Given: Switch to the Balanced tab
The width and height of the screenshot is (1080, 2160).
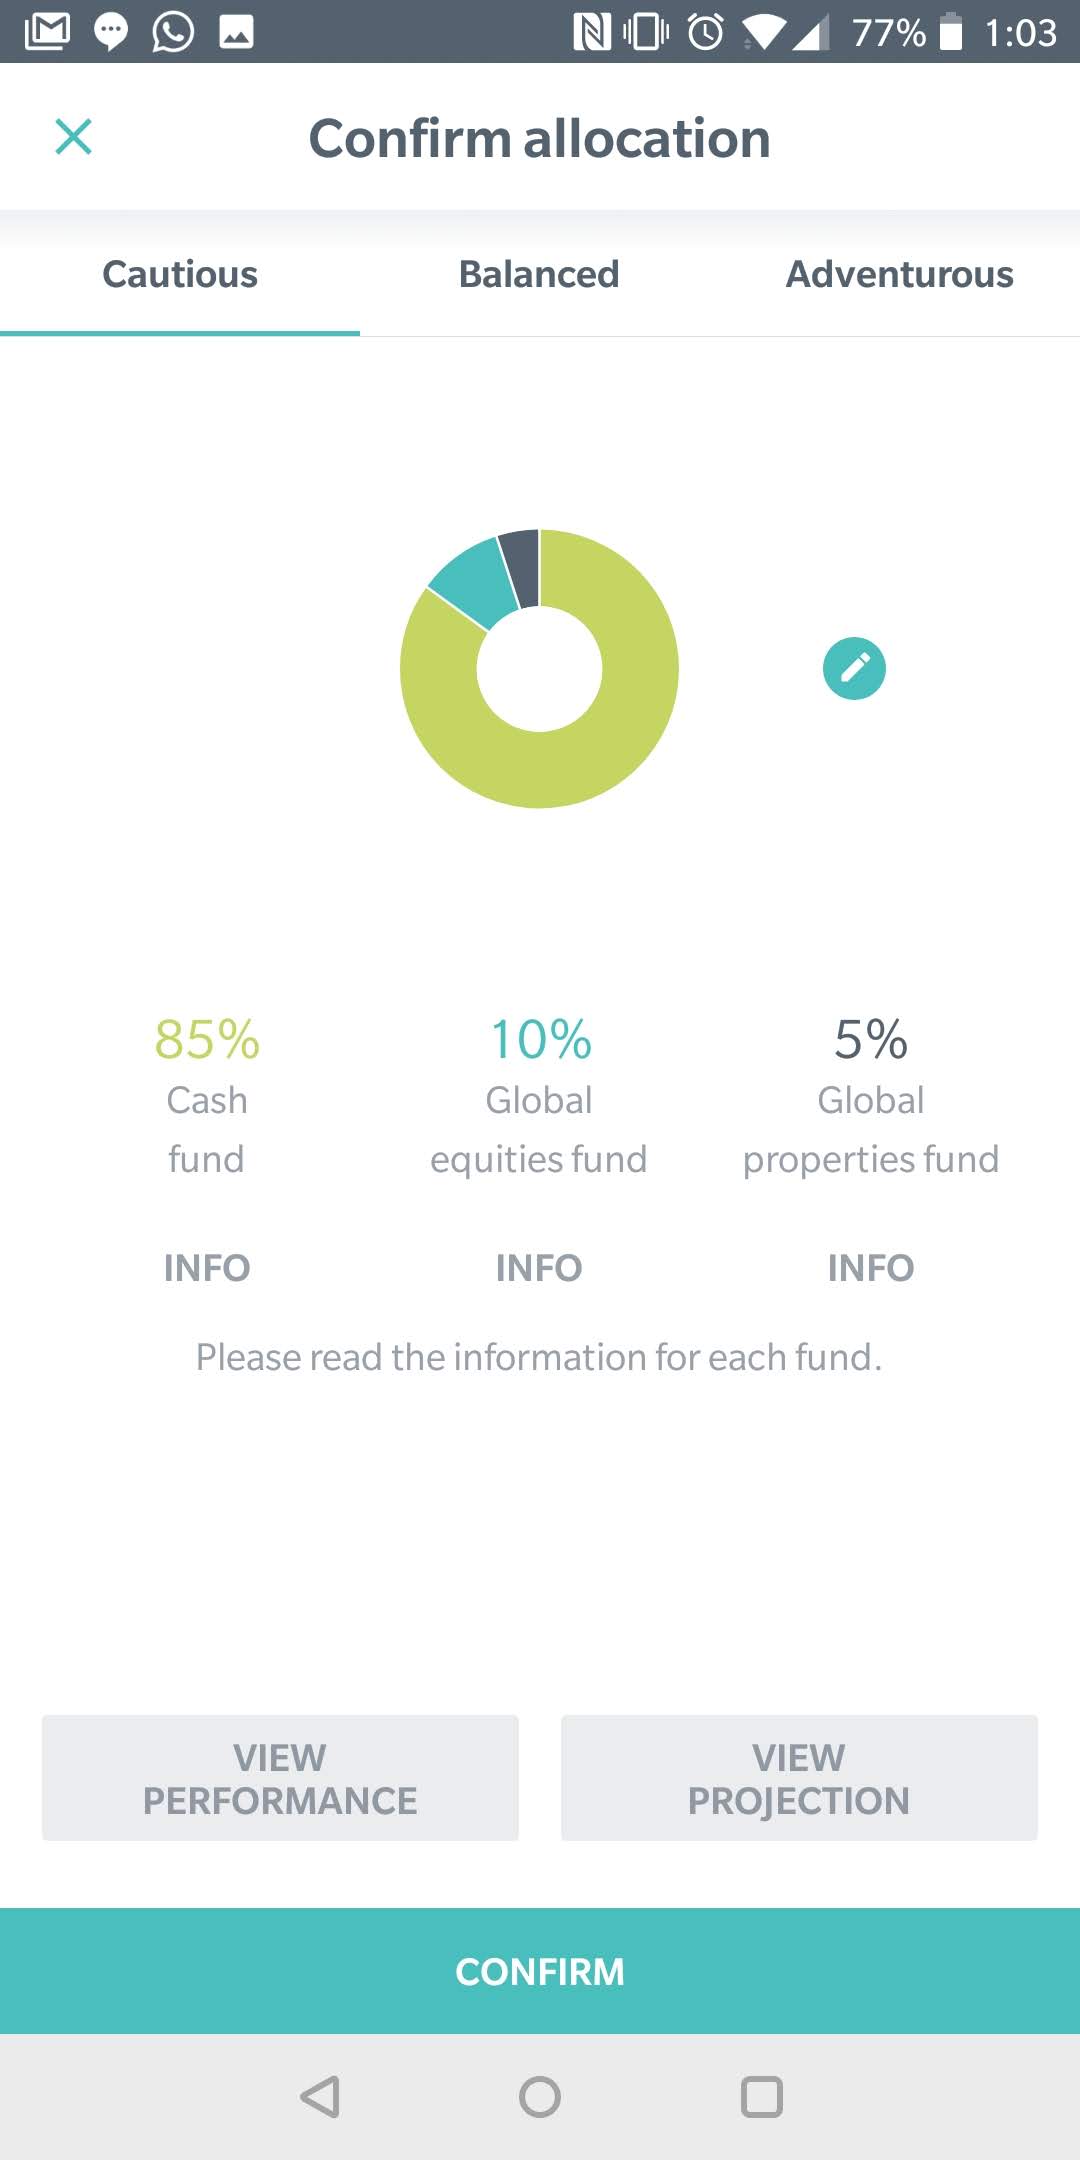Looking at the screenshot, I should coord(539,274).
